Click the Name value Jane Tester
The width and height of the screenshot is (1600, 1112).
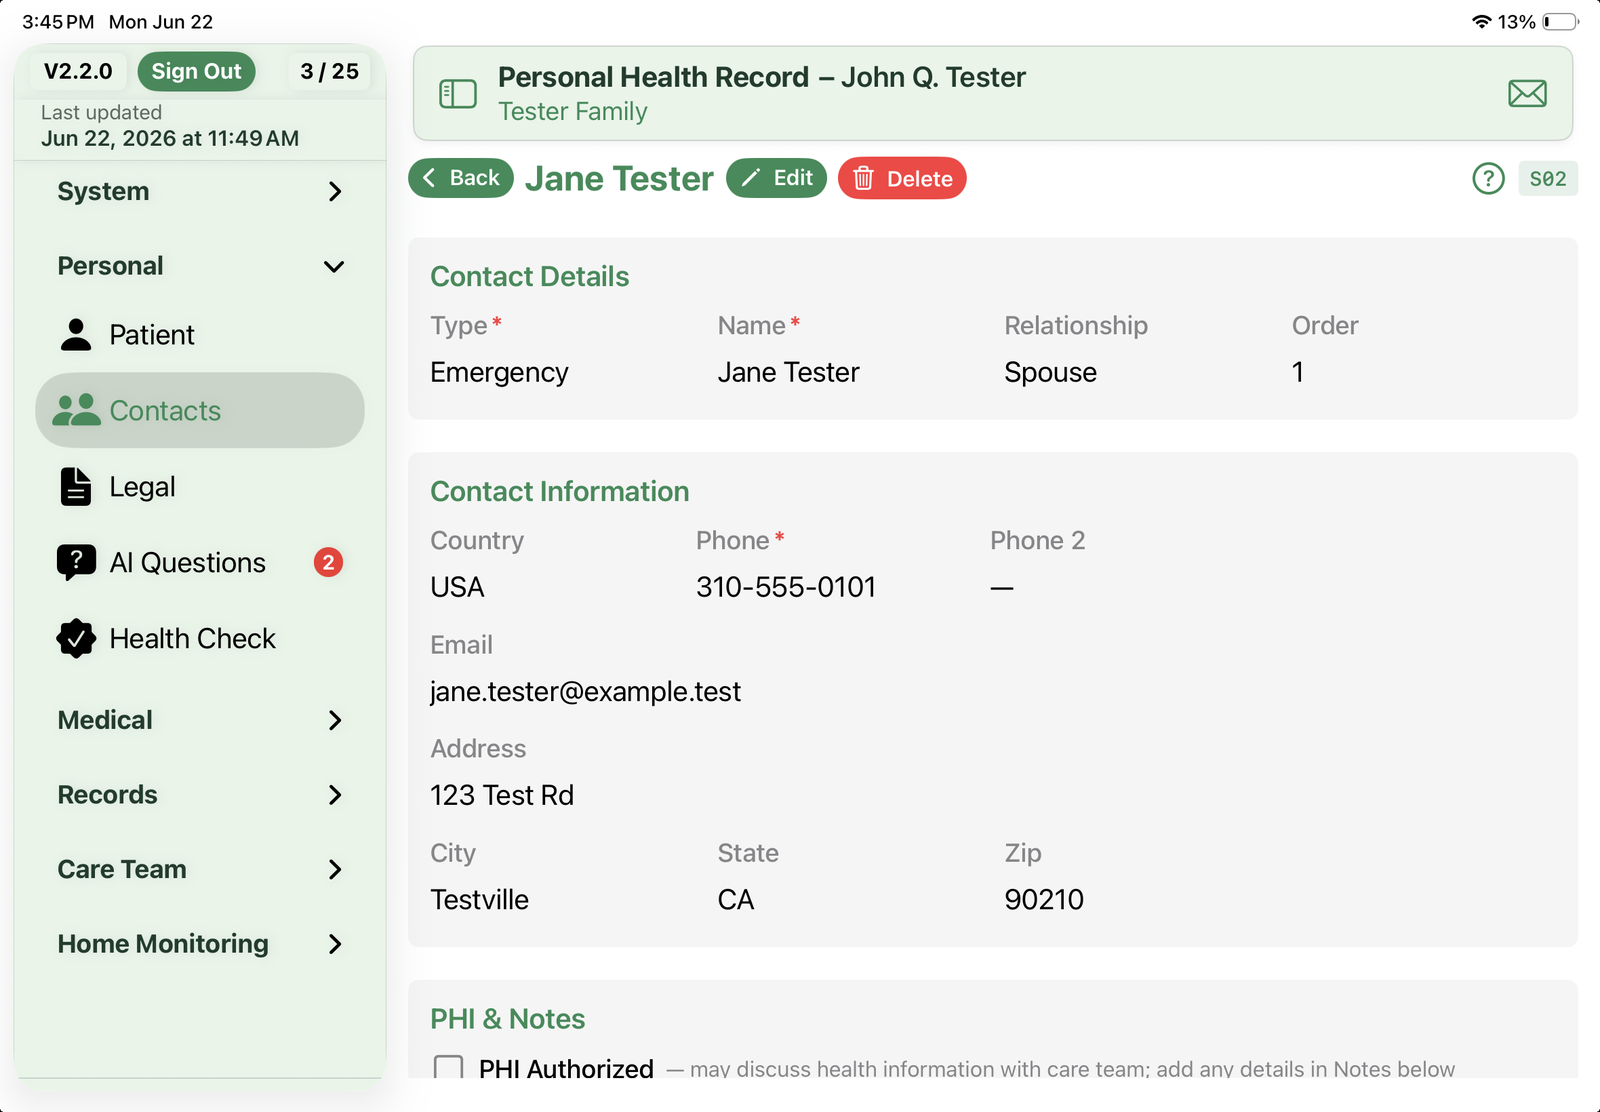(x=788, y=372)
